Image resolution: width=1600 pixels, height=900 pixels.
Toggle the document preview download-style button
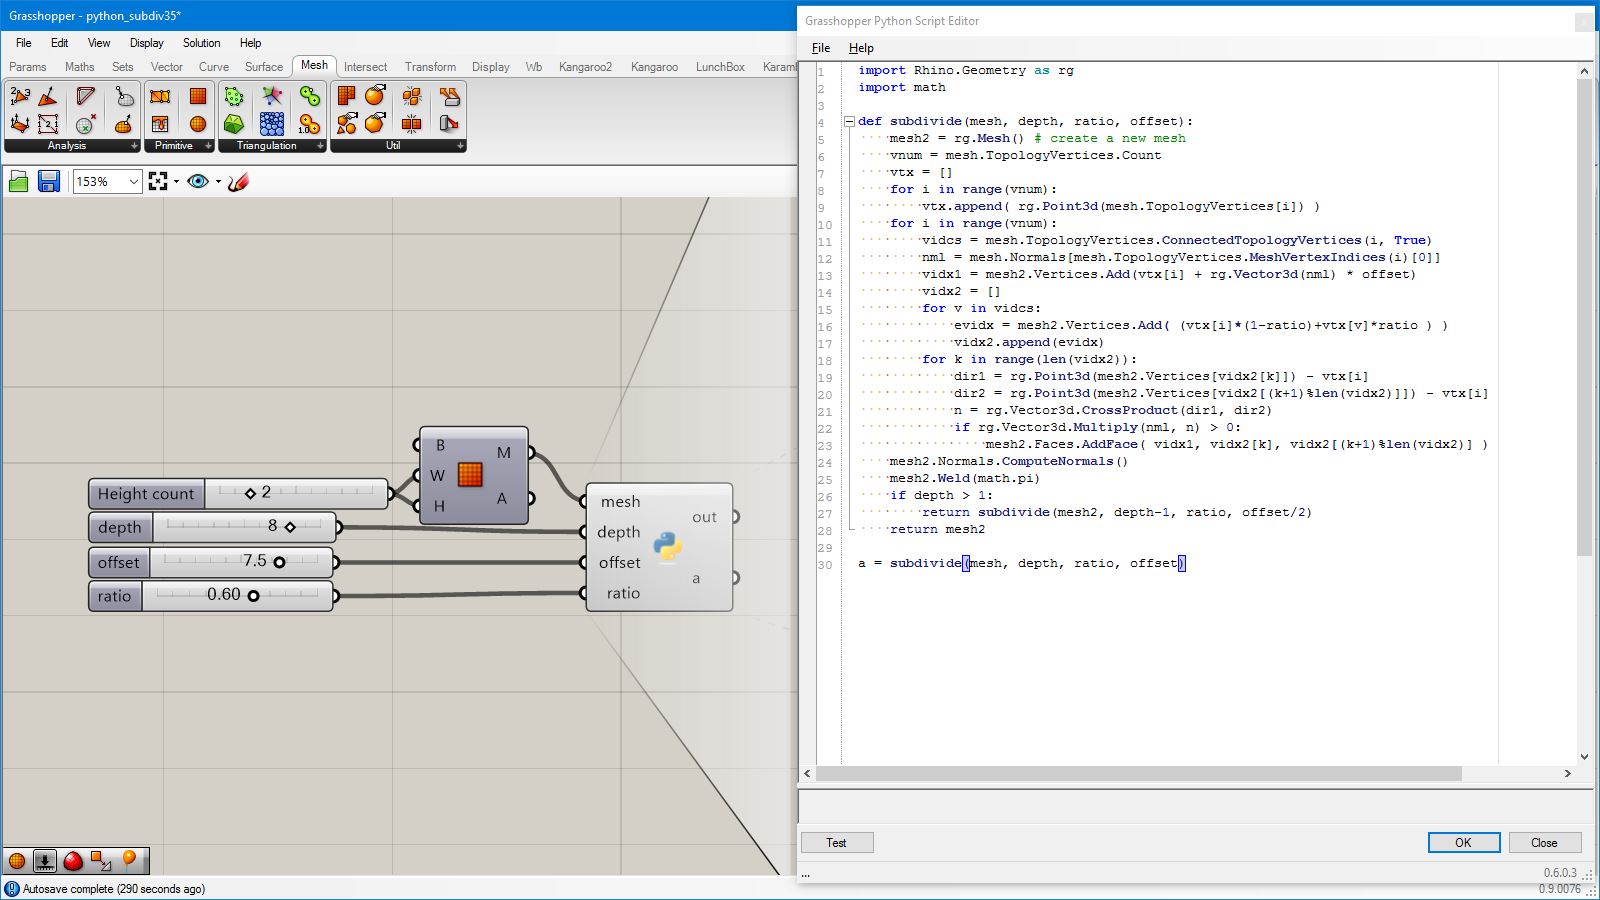45,861
